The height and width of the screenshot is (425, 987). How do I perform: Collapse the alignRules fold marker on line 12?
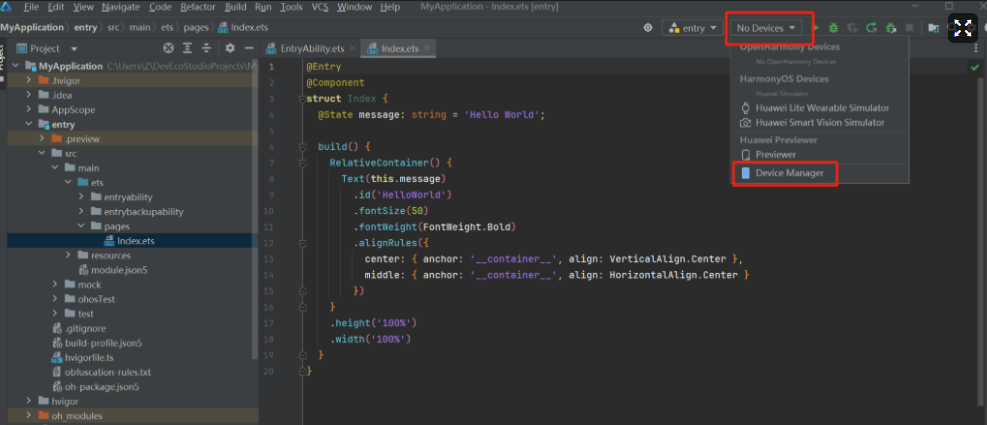pyautogui.click(x=303, y=242)
